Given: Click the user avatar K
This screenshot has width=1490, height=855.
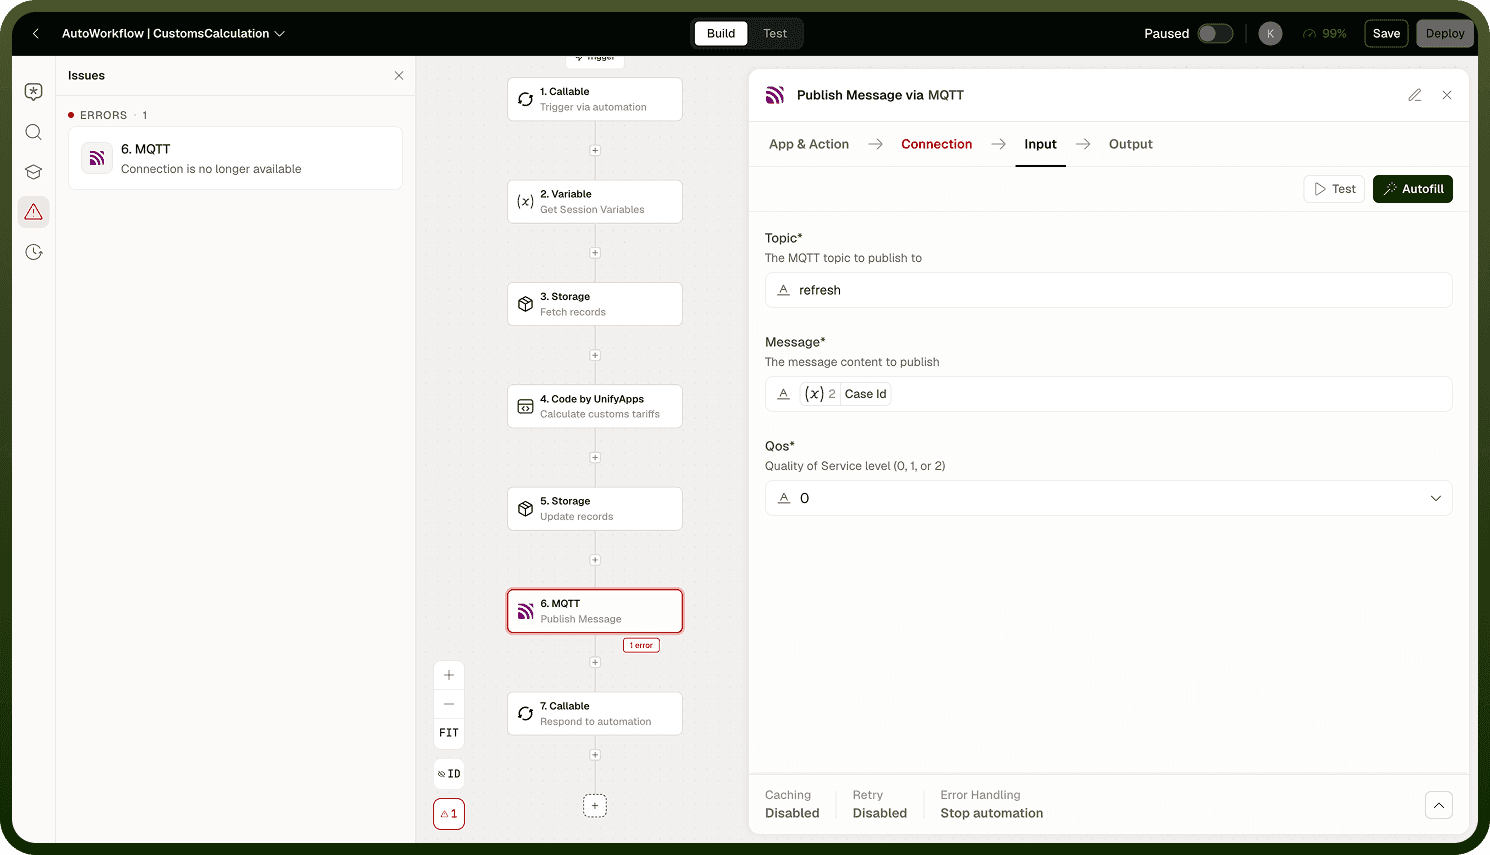Looking at the screenshot, I should pos(1270,33).
